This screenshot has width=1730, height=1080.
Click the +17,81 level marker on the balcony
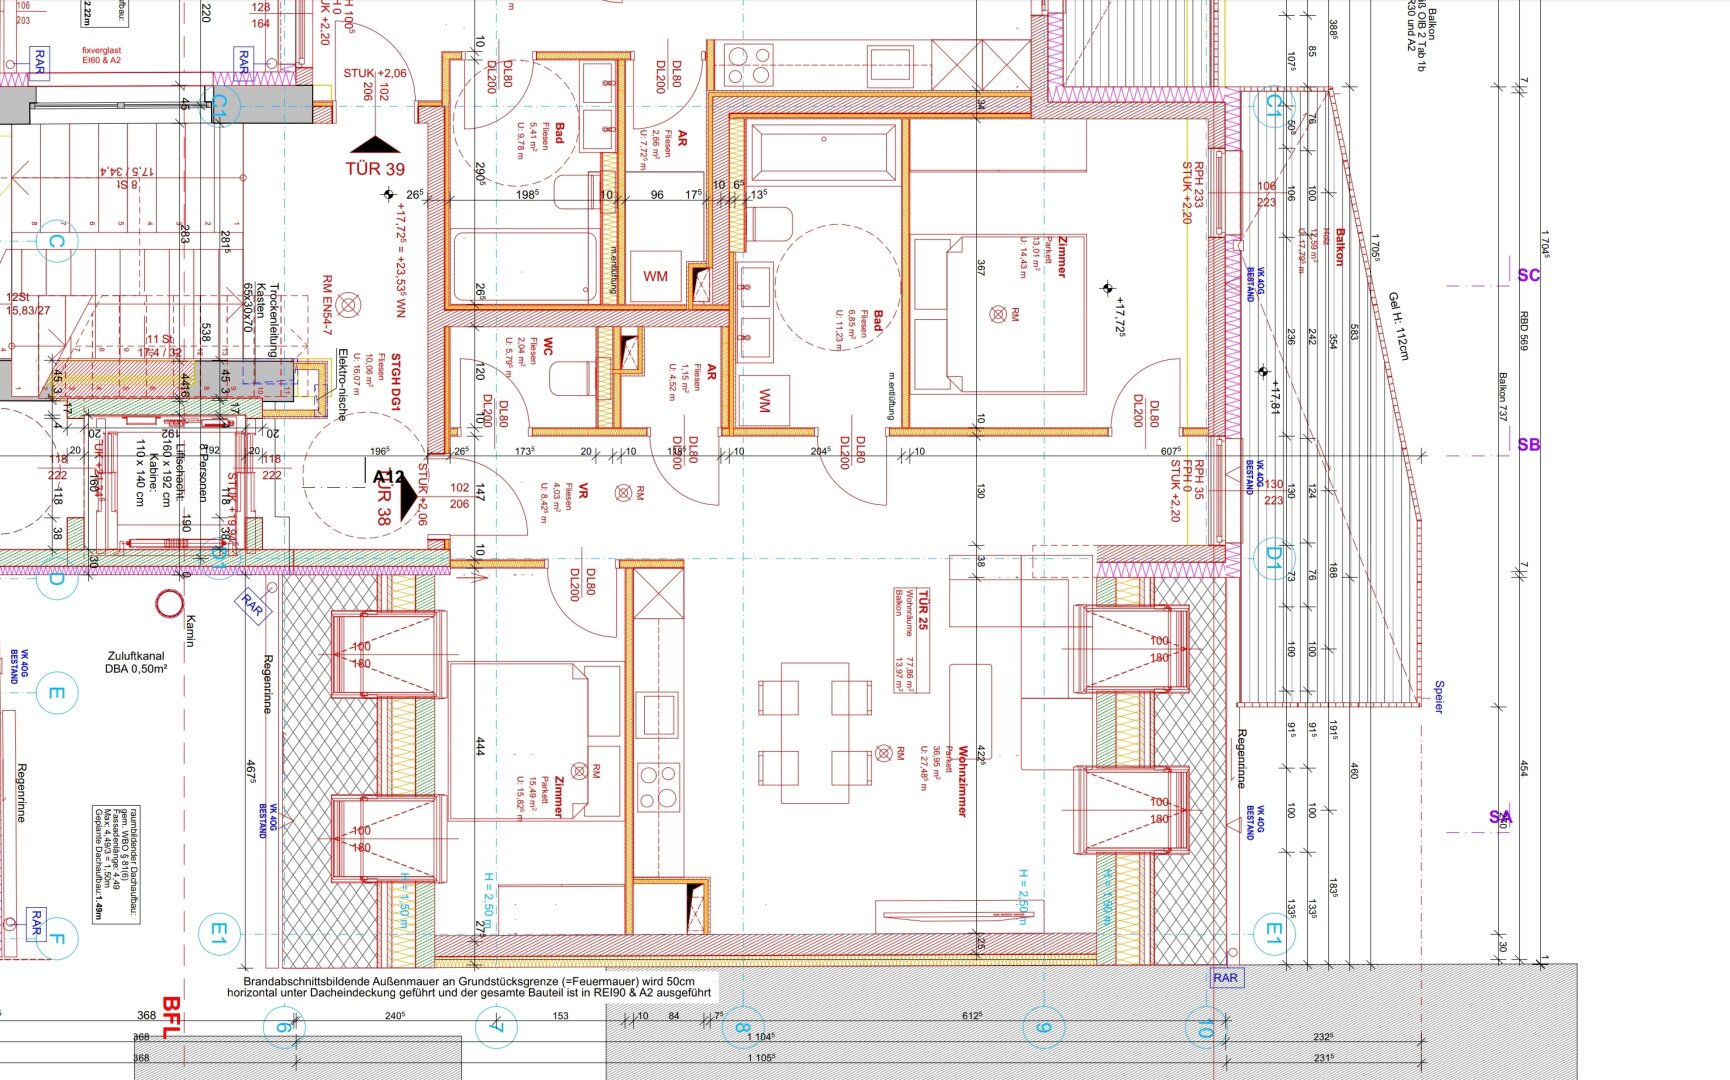click(x=1262, y=372)
